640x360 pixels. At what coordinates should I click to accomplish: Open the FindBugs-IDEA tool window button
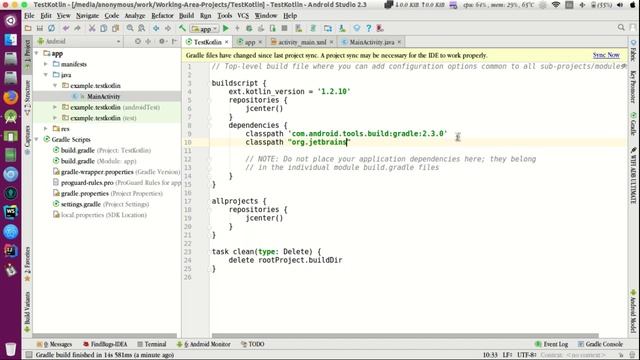[105, 344]
